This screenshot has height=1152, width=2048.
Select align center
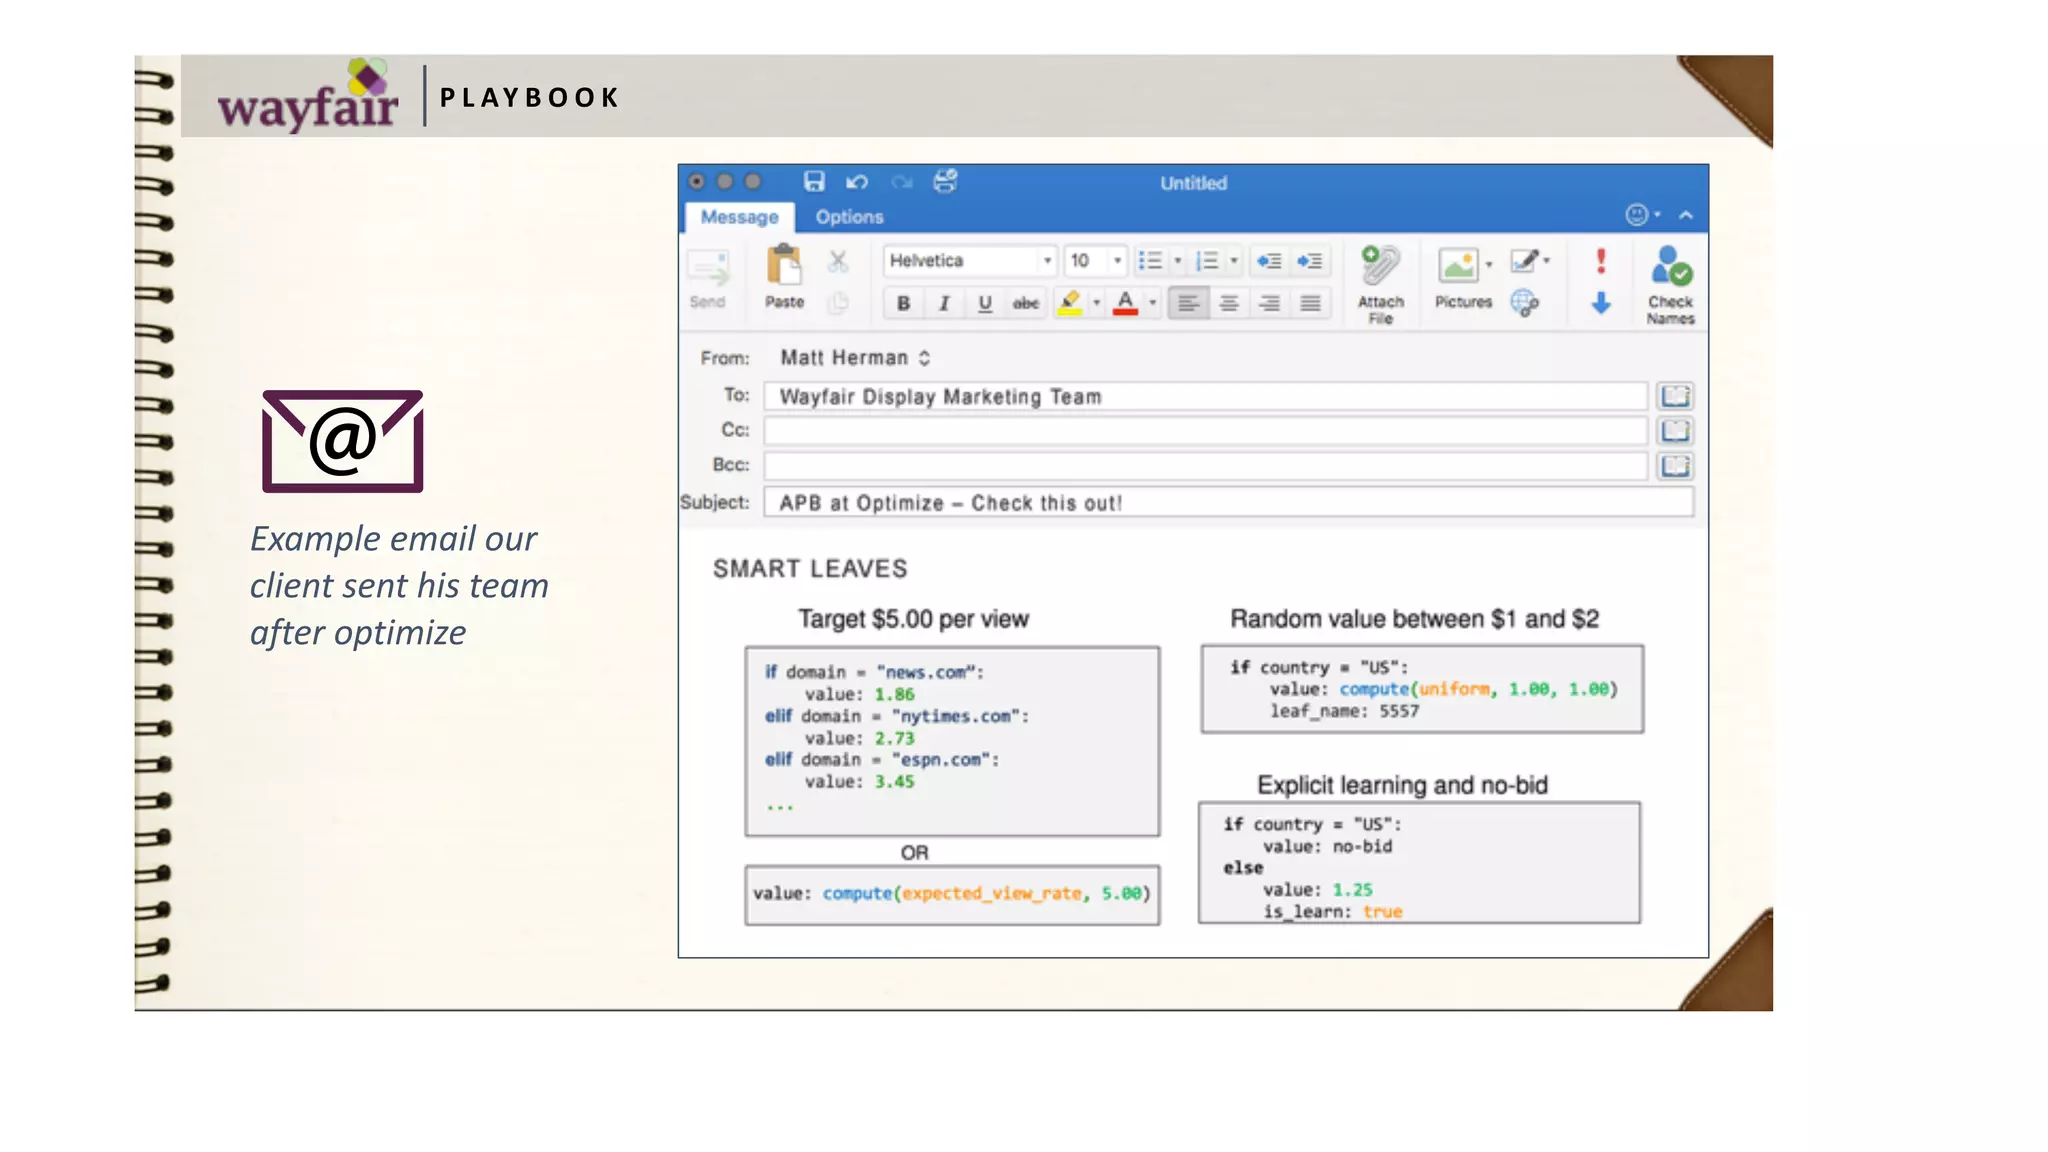tap(1229, 303)
